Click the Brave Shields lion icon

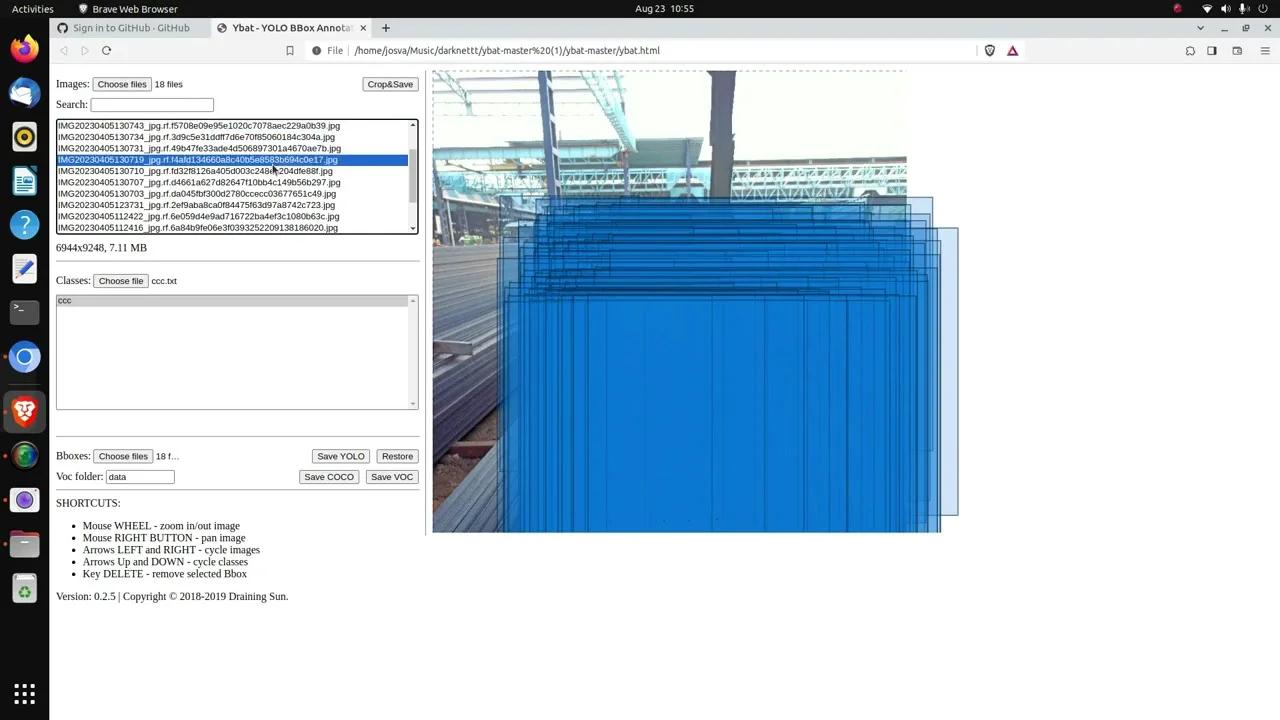[x=990, y=51]
